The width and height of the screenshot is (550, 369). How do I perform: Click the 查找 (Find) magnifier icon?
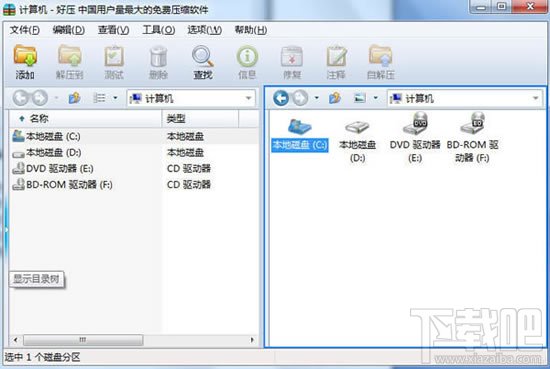pyautogui.click(x=203, y=62)
